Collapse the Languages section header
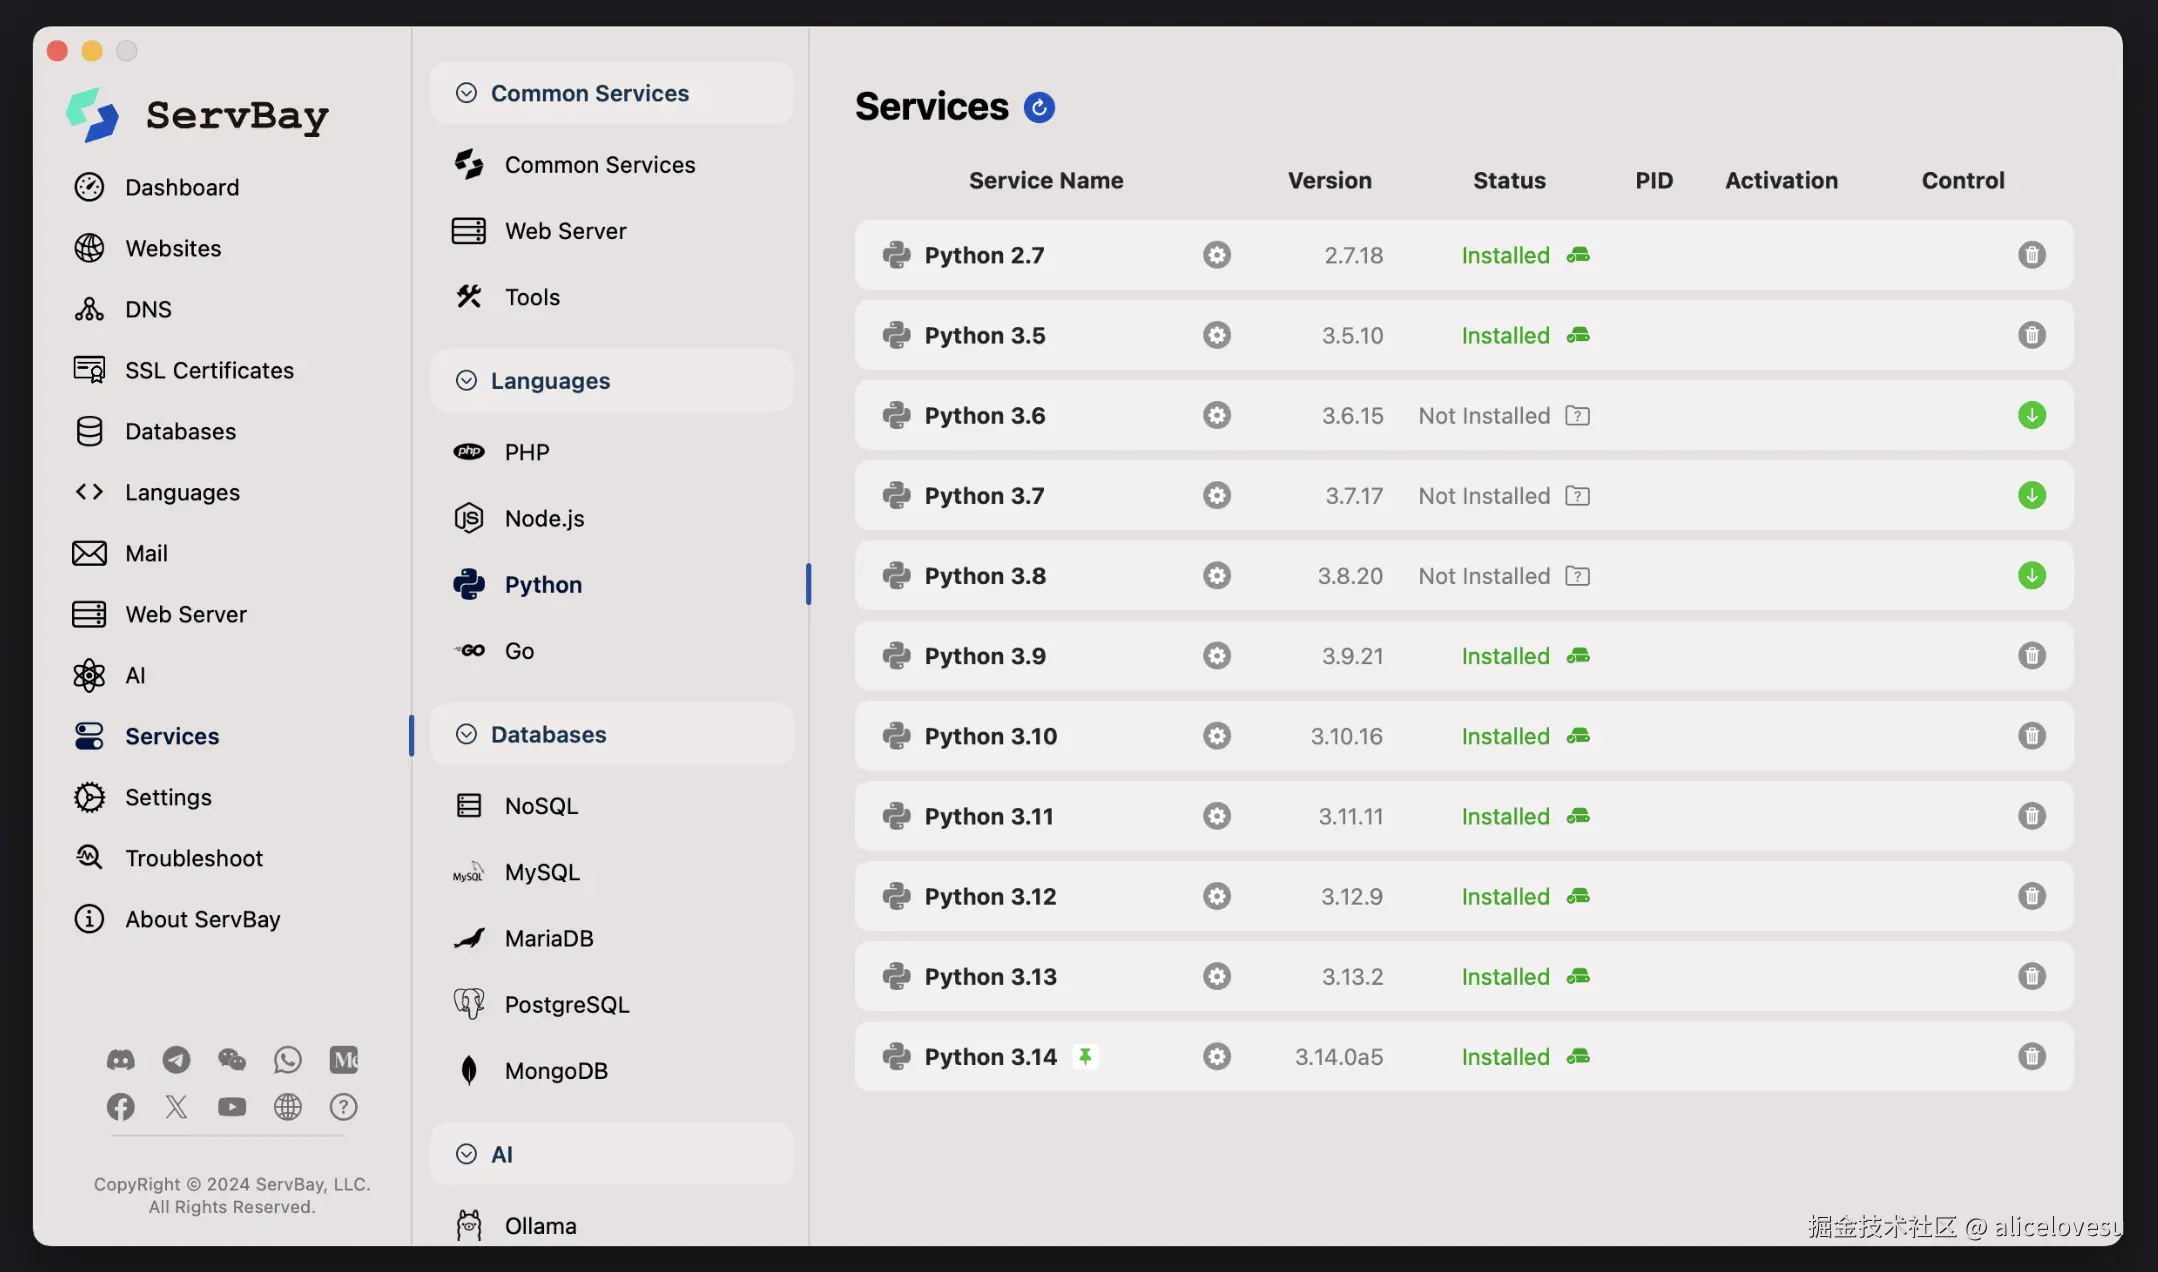 [x=550, y=380]
